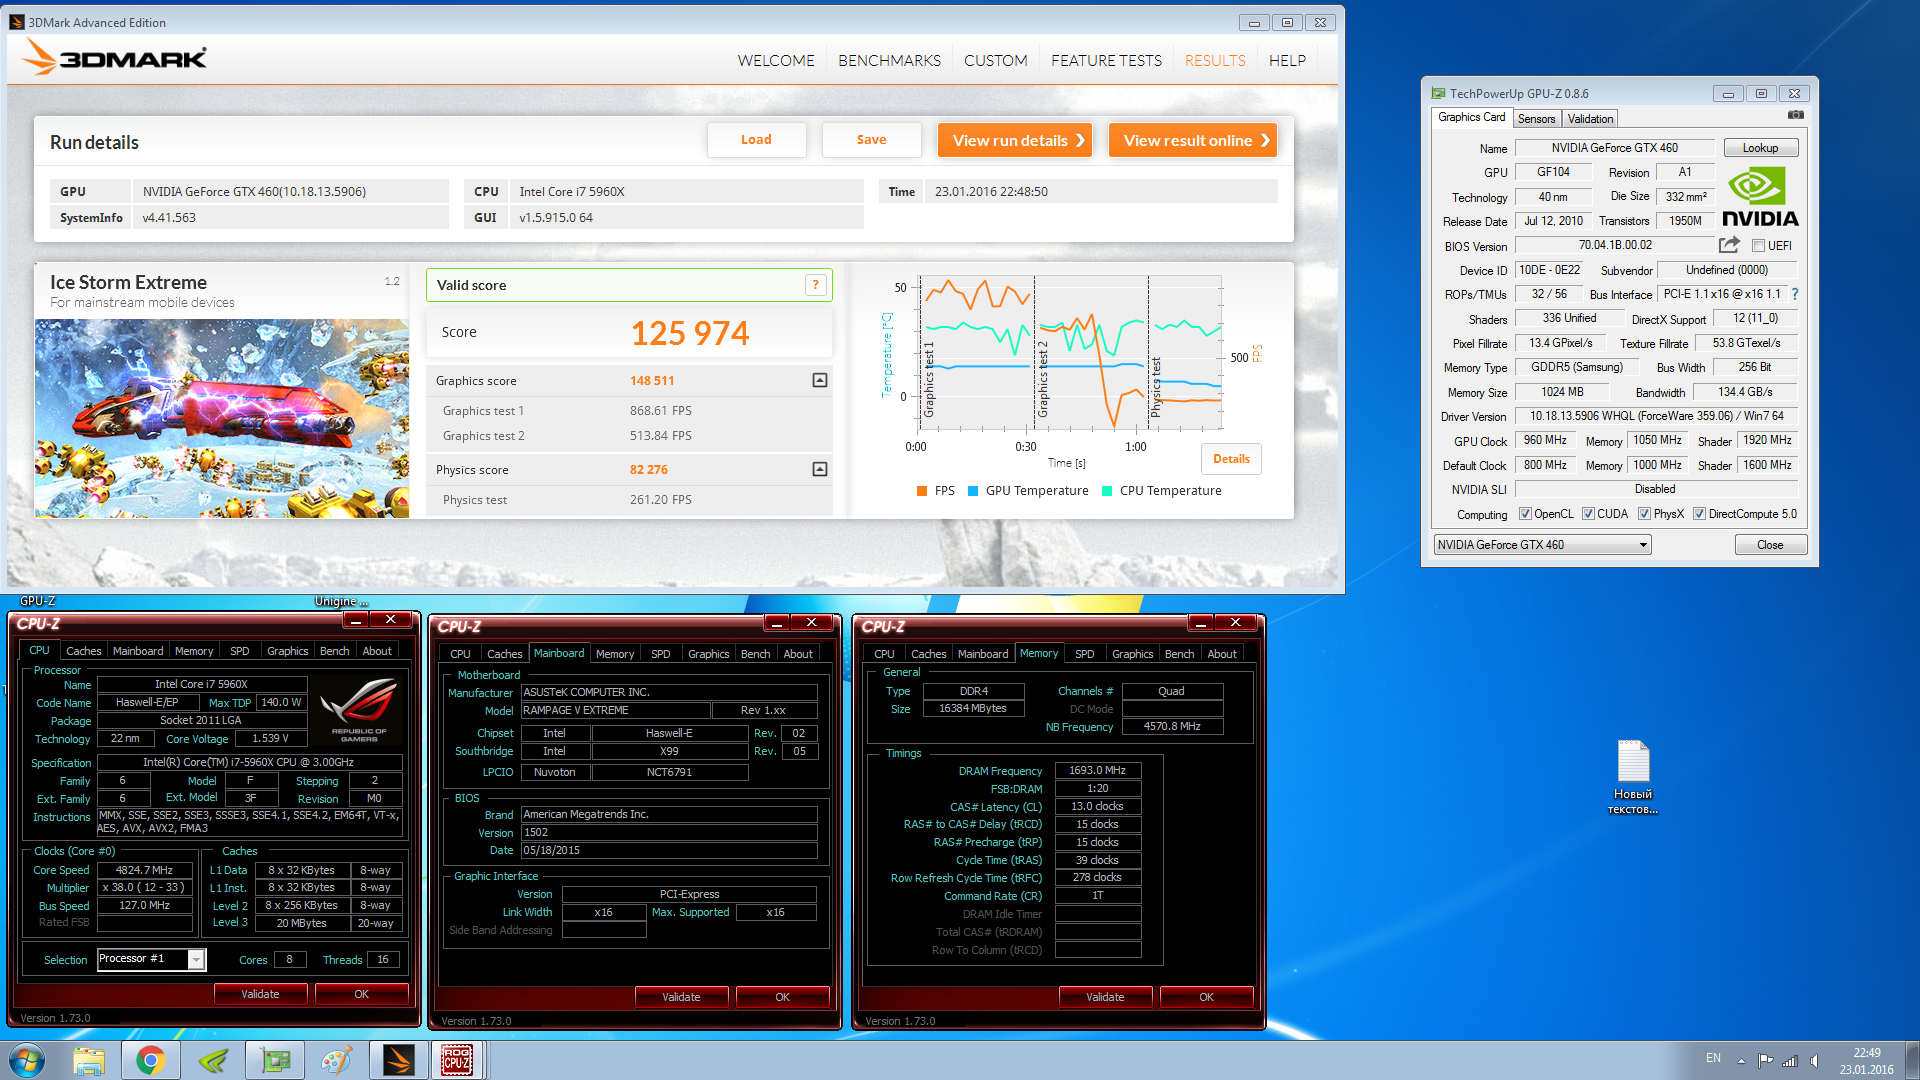Open GPU selection dropdown in GPU-Z
The height and width of the screenshot is (1080, 1920).
click(x=1542, y=545)
